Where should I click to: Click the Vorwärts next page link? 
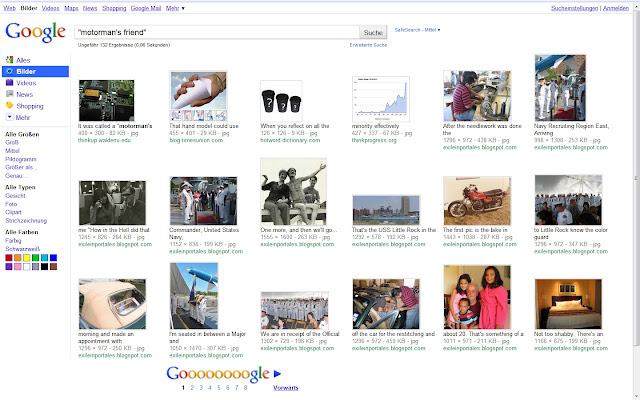(x=285, y=388)
